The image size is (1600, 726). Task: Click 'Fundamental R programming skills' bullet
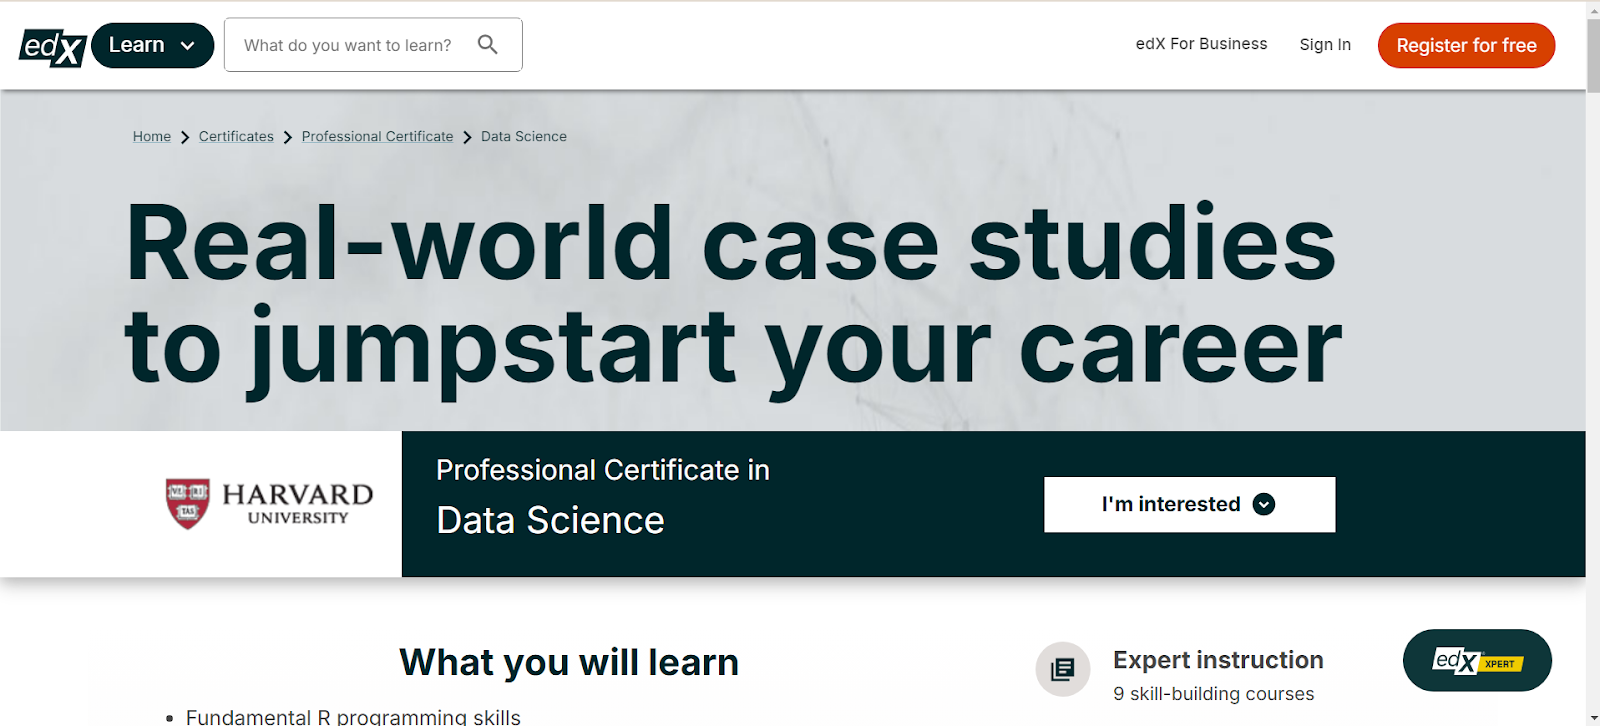coord(353,716)
